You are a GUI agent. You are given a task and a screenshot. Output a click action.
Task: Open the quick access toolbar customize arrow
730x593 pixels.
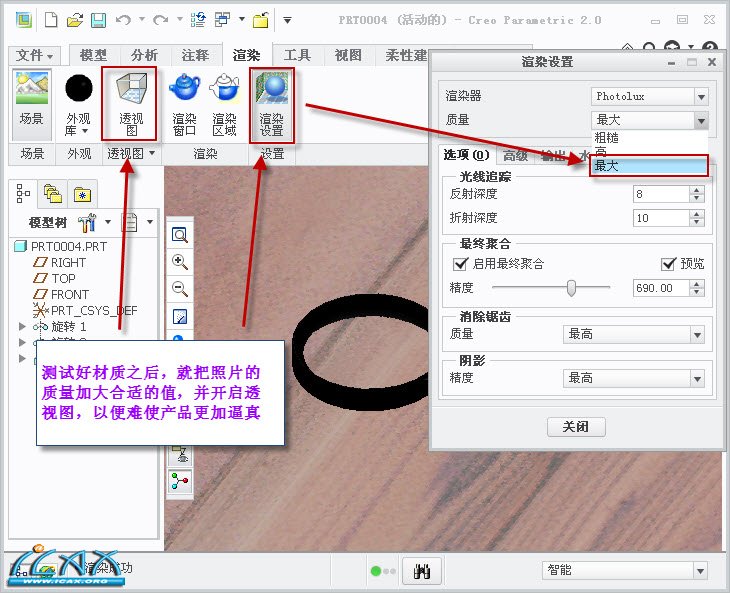coord(287,20)
